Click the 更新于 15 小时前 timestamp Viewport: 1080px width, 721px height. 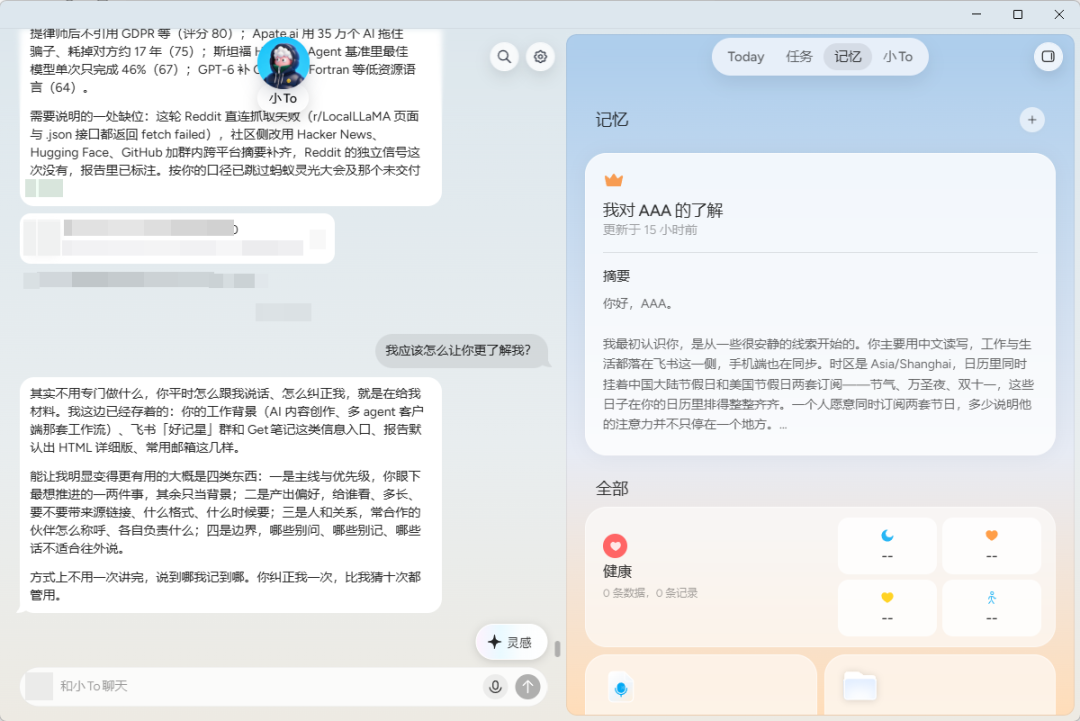tap(650, 230)
